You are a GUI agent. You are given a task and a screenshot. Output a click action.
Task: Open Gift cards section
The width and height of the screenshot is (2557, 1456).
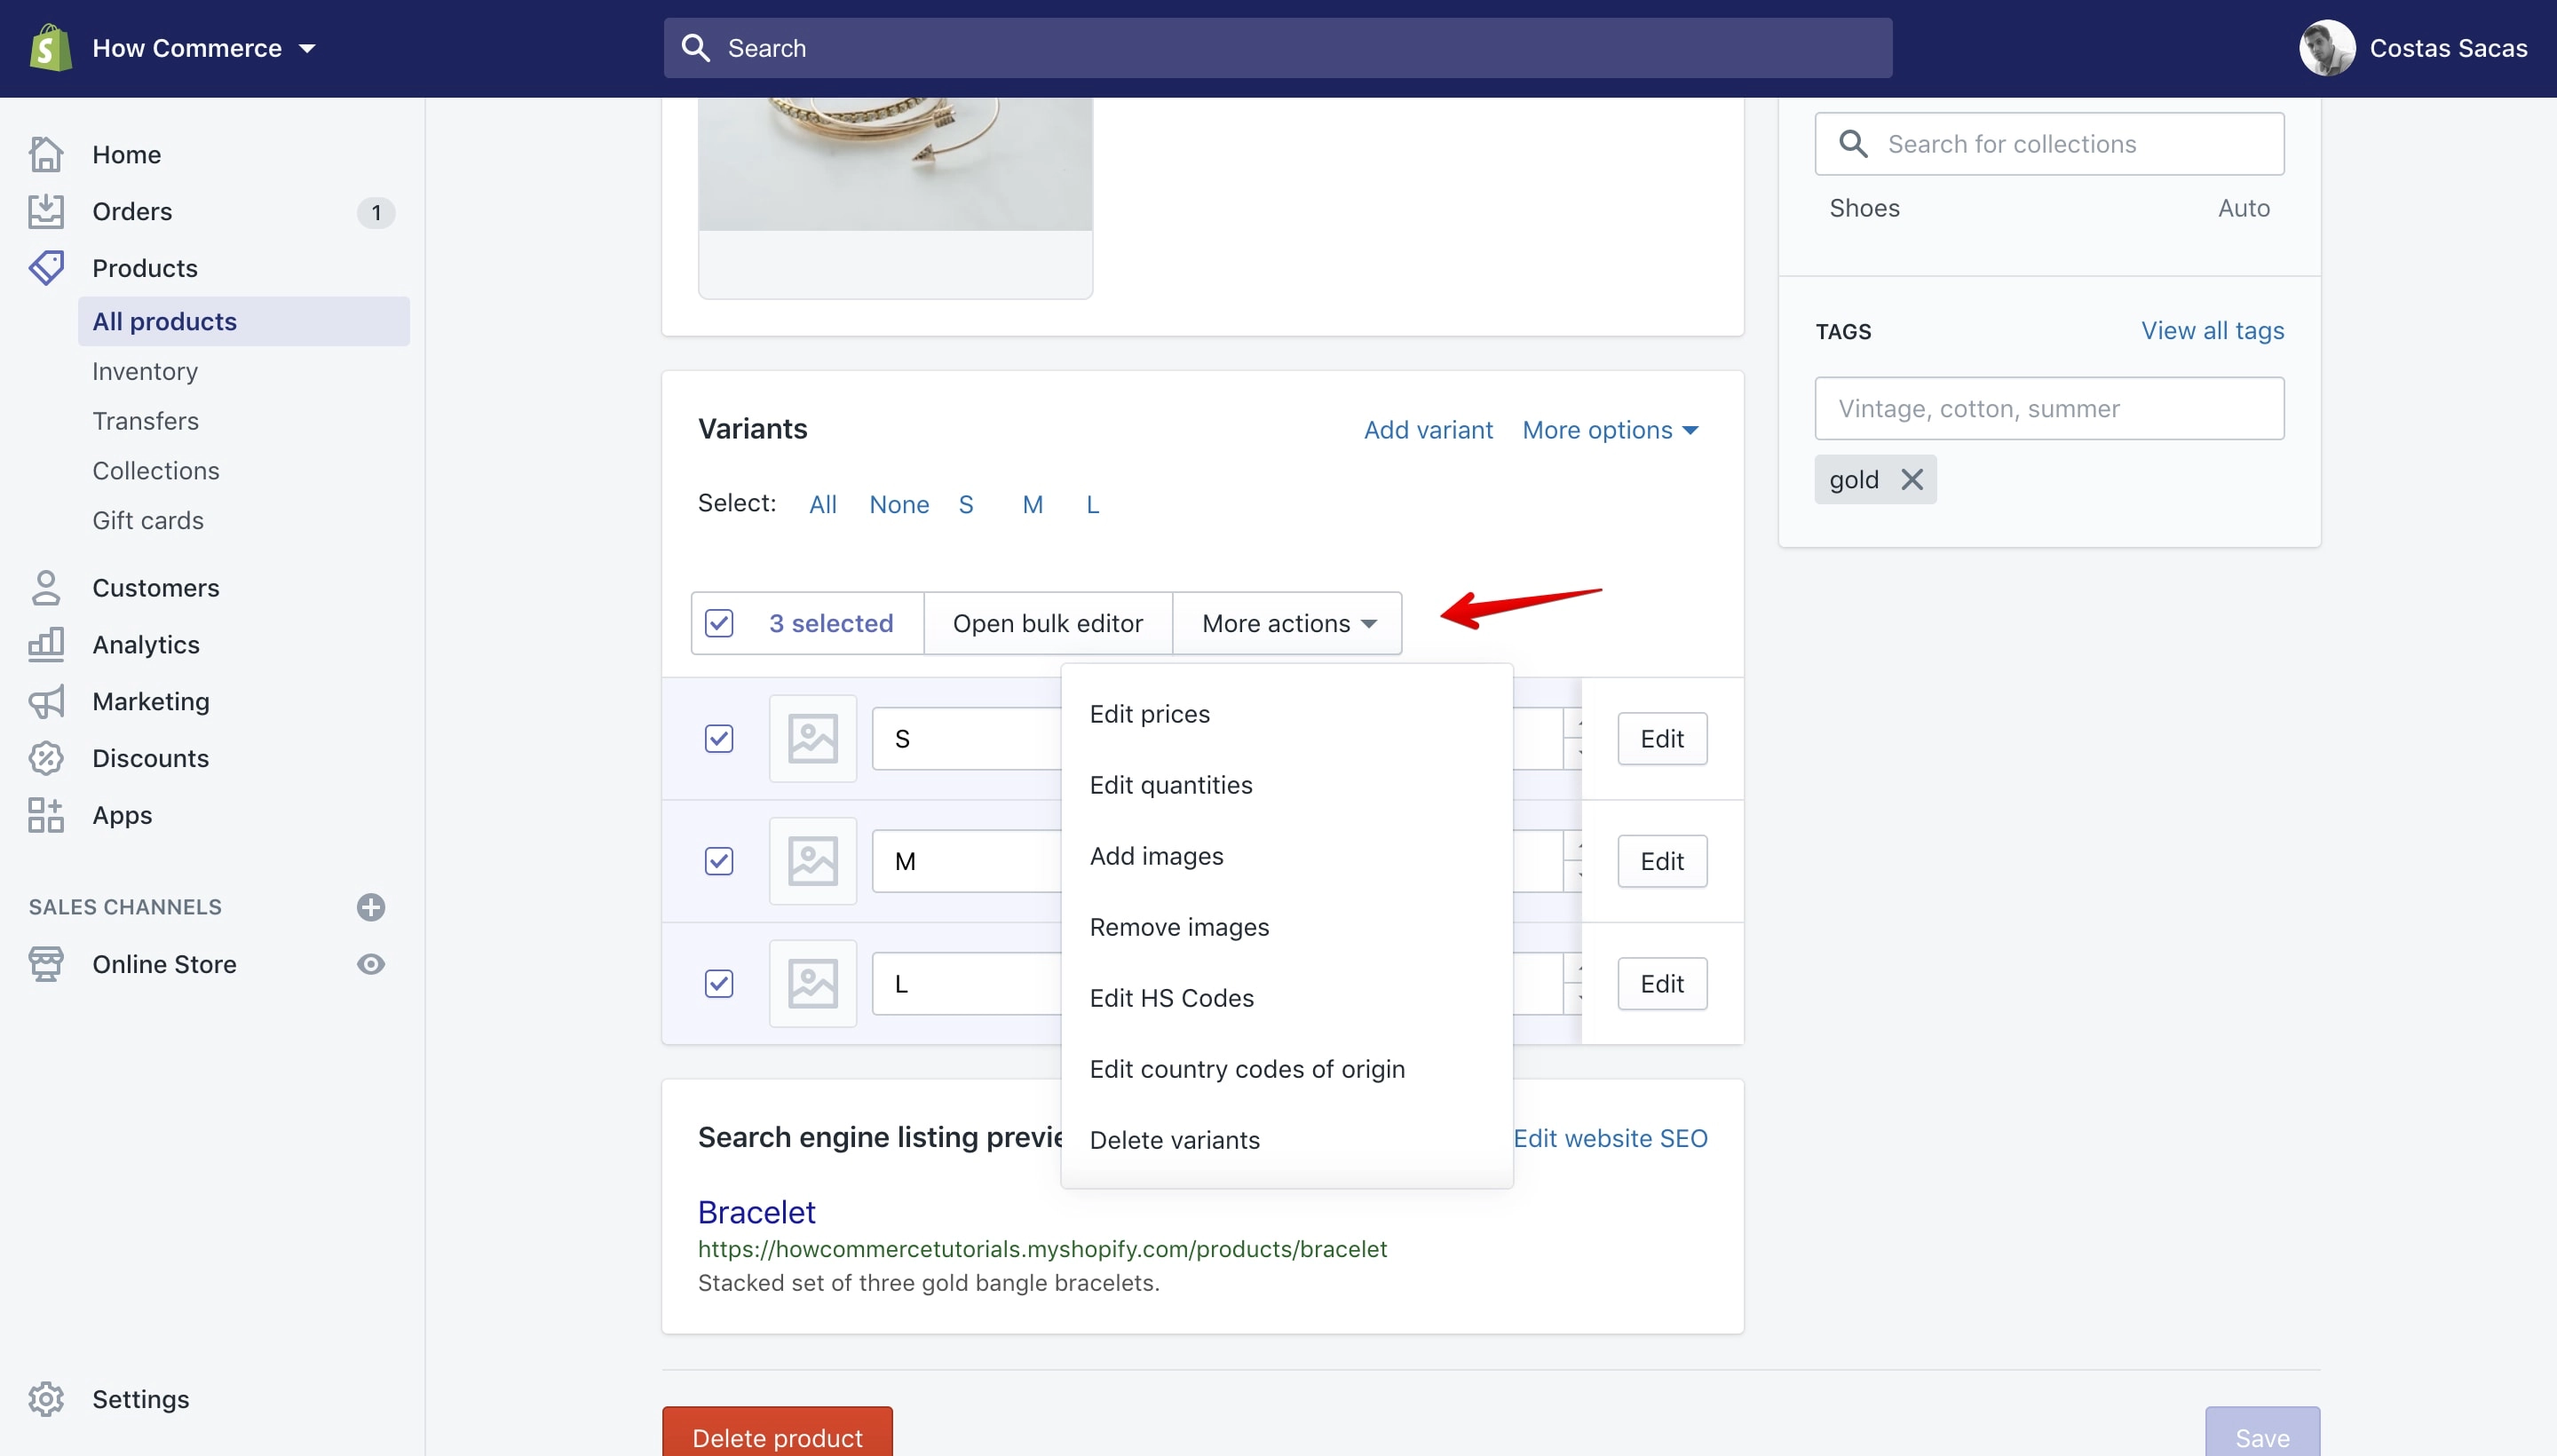click(x=147, y=520)
